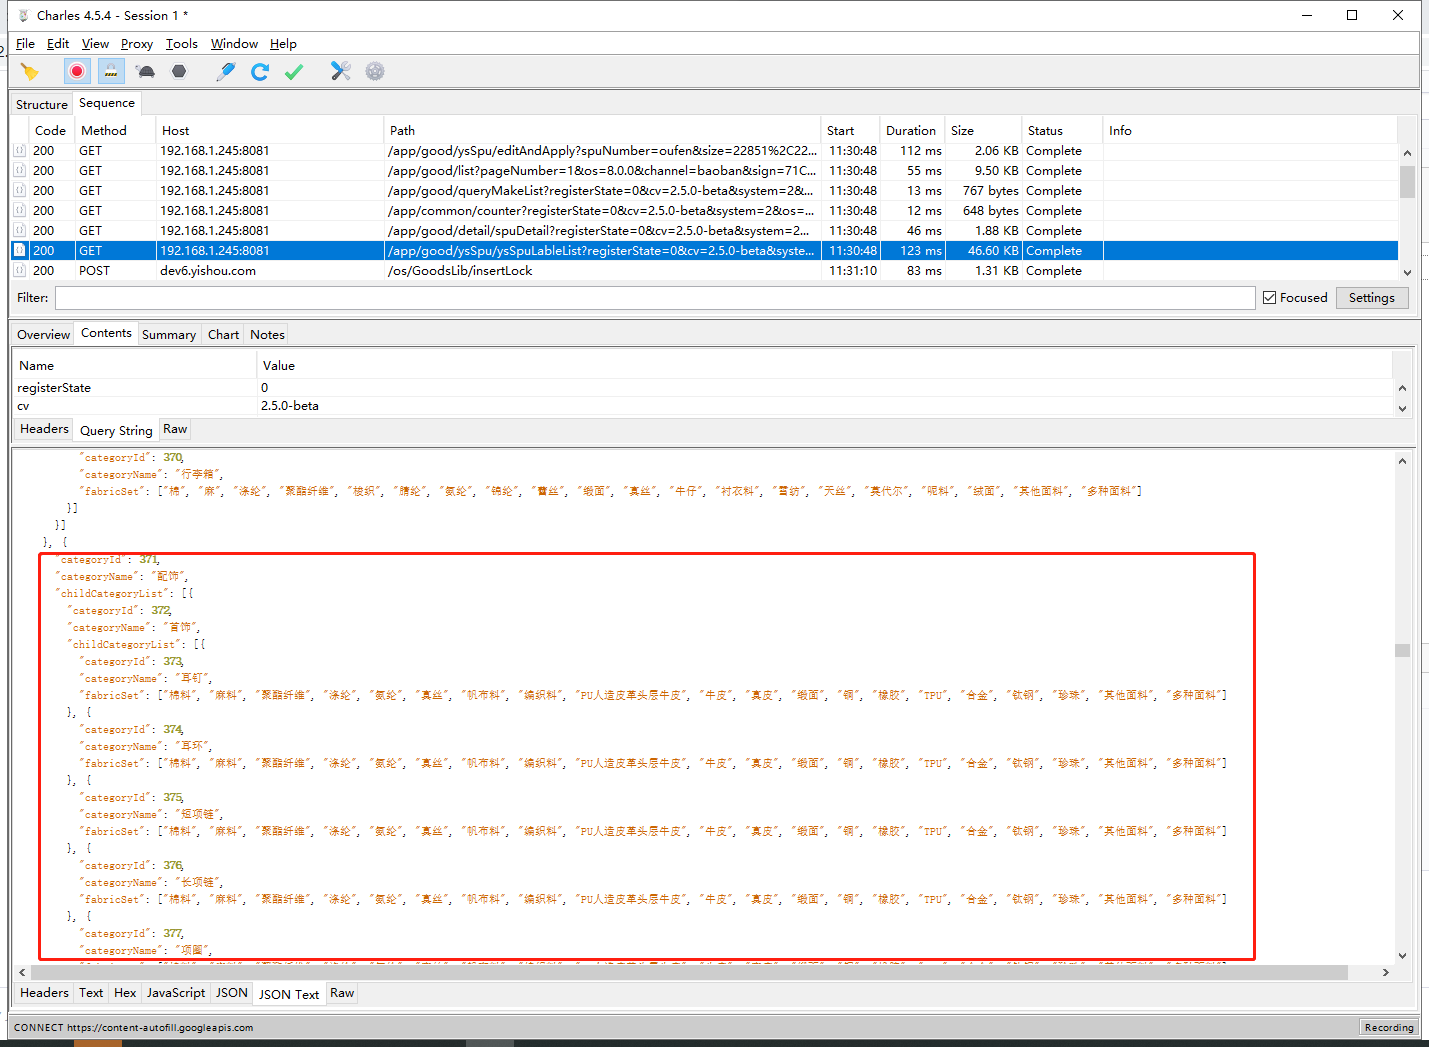Show request Headers tab above the response
Screen dimensions: 1429x1047
pyautogui.click(x=44, y=429)
